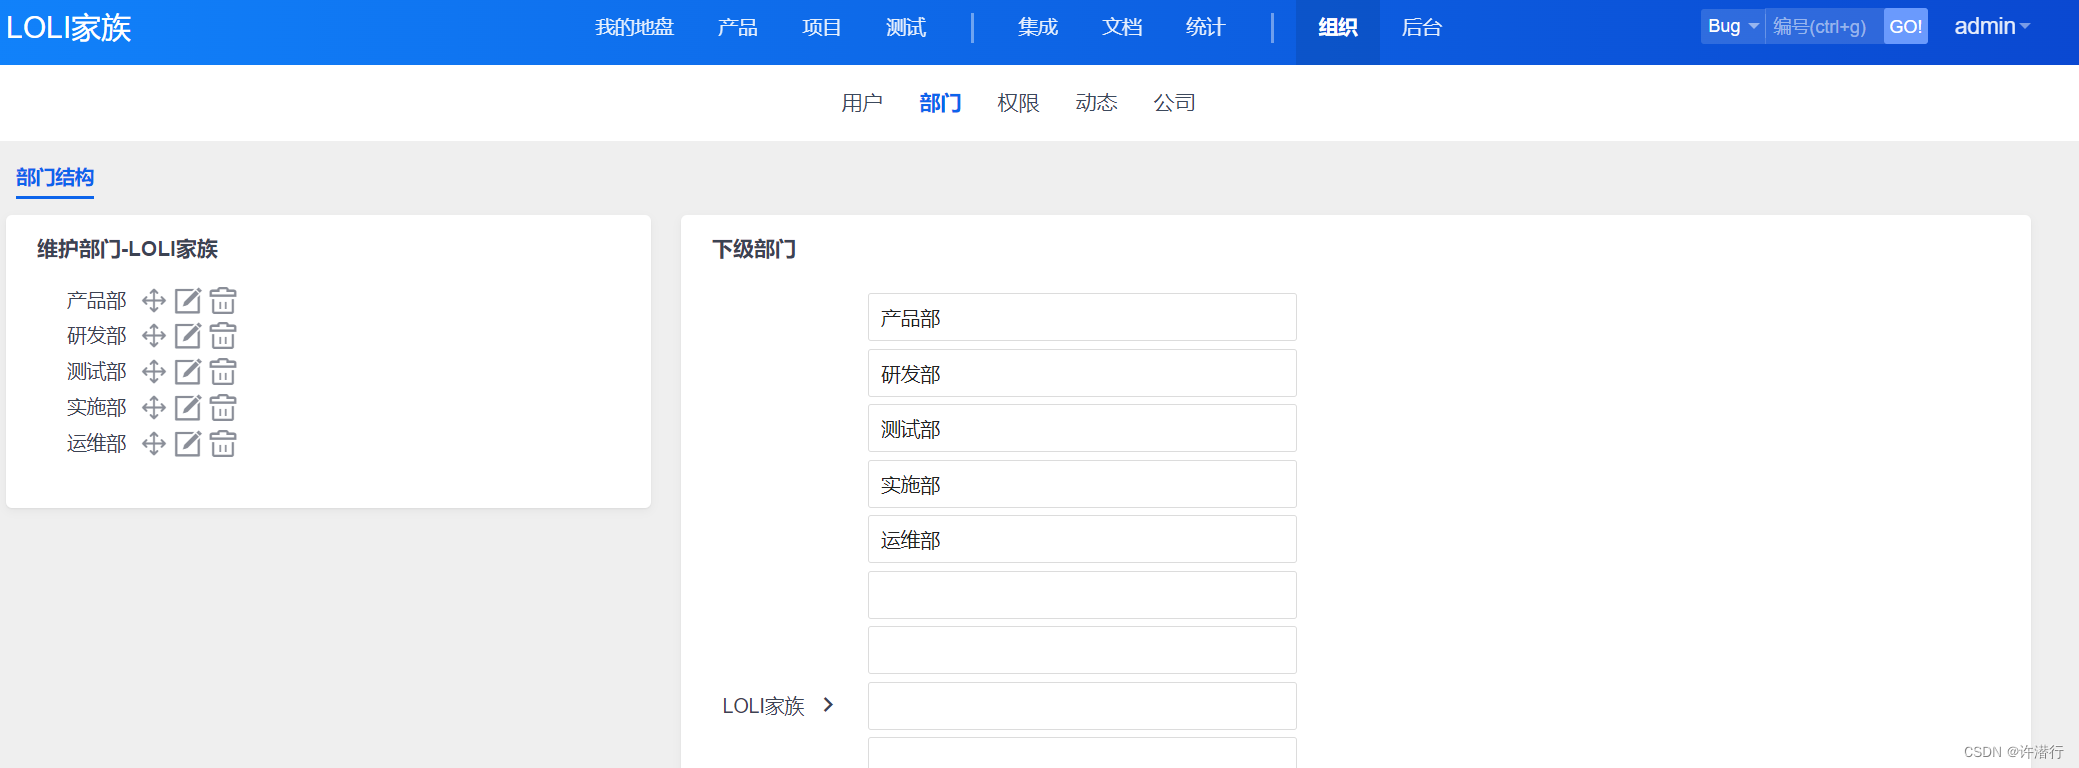The image size is (2079, 768).
Task: Click the move icon for 研发部
Action: tap(154, 336)
